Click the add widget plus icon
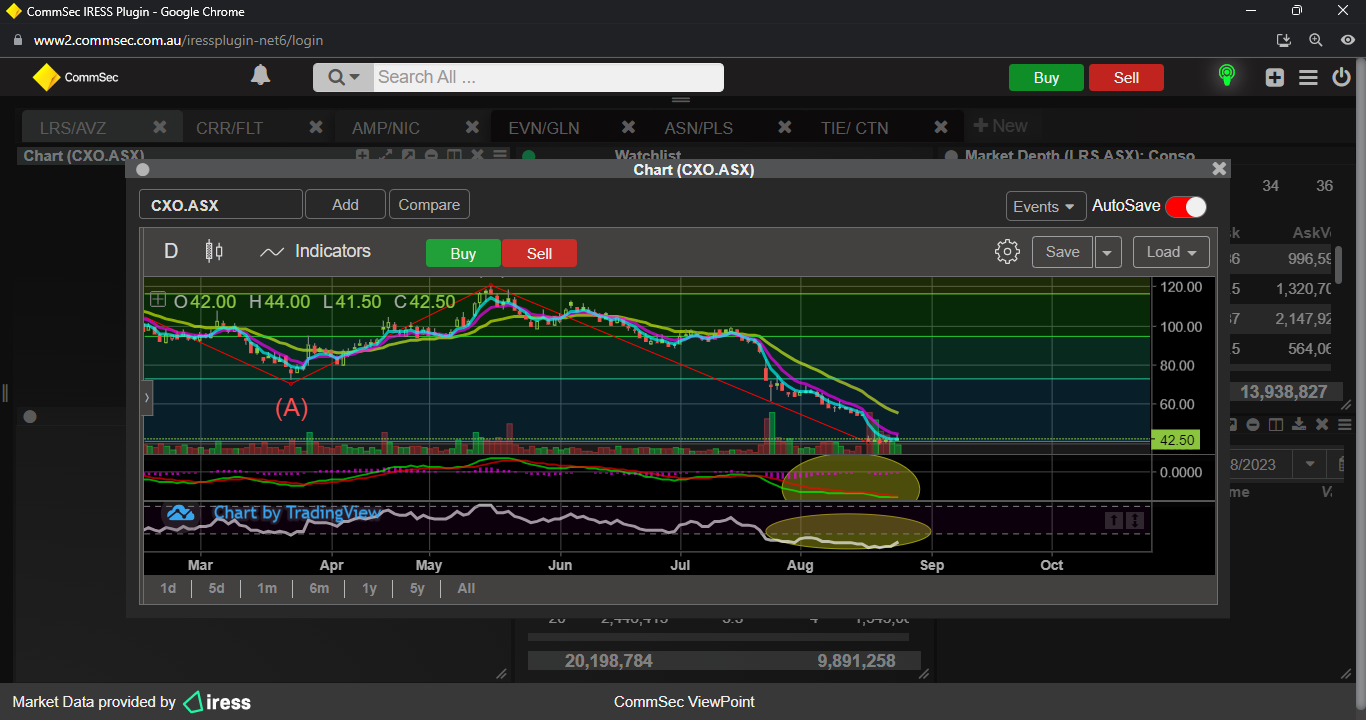 coord(1274,77)
